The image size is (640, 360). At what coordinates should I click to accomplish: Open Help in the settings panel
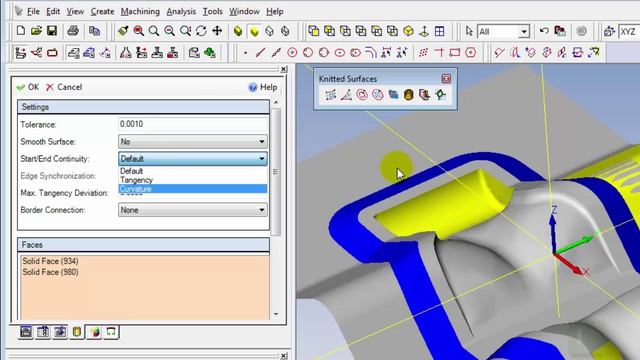[263, 87]
